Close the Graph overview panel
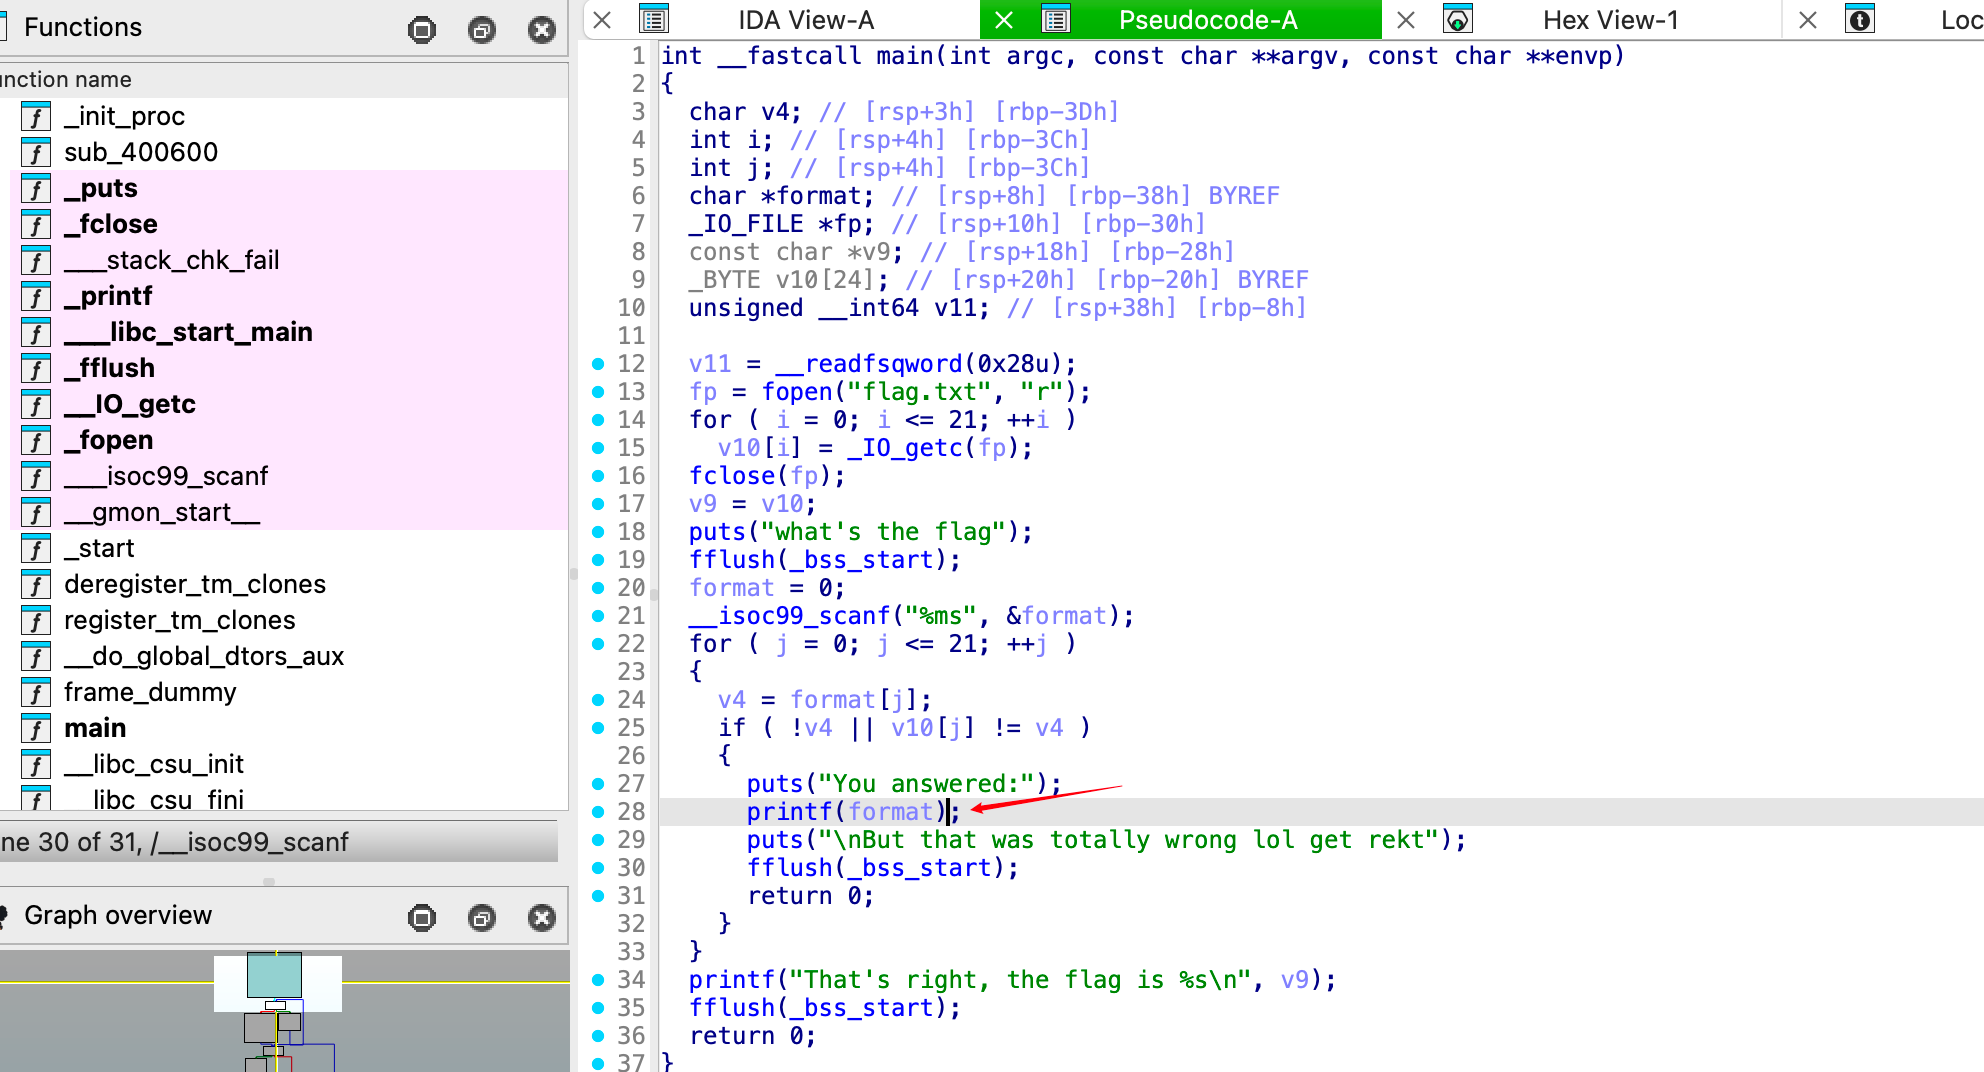 pos(542,918)
